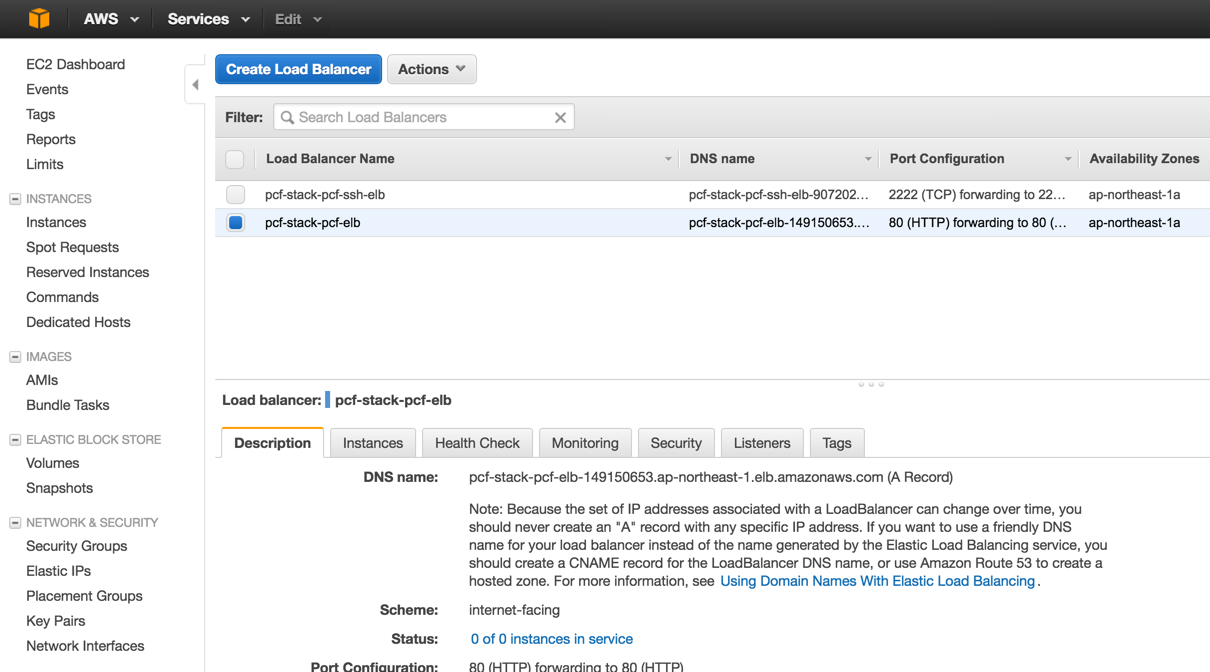1210x672 pixels.
Task: Collapse the IMAGES section minus icon
Action: point(15,357)
